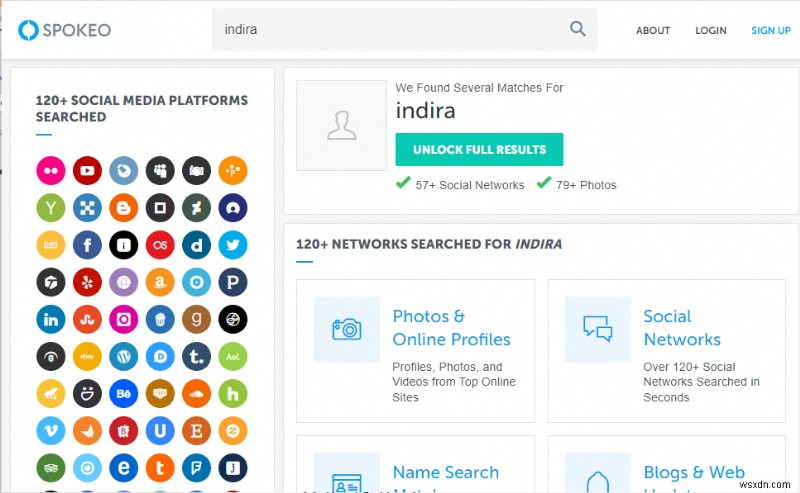
Task: Click the Twitter bird icon
Action: 233,245
